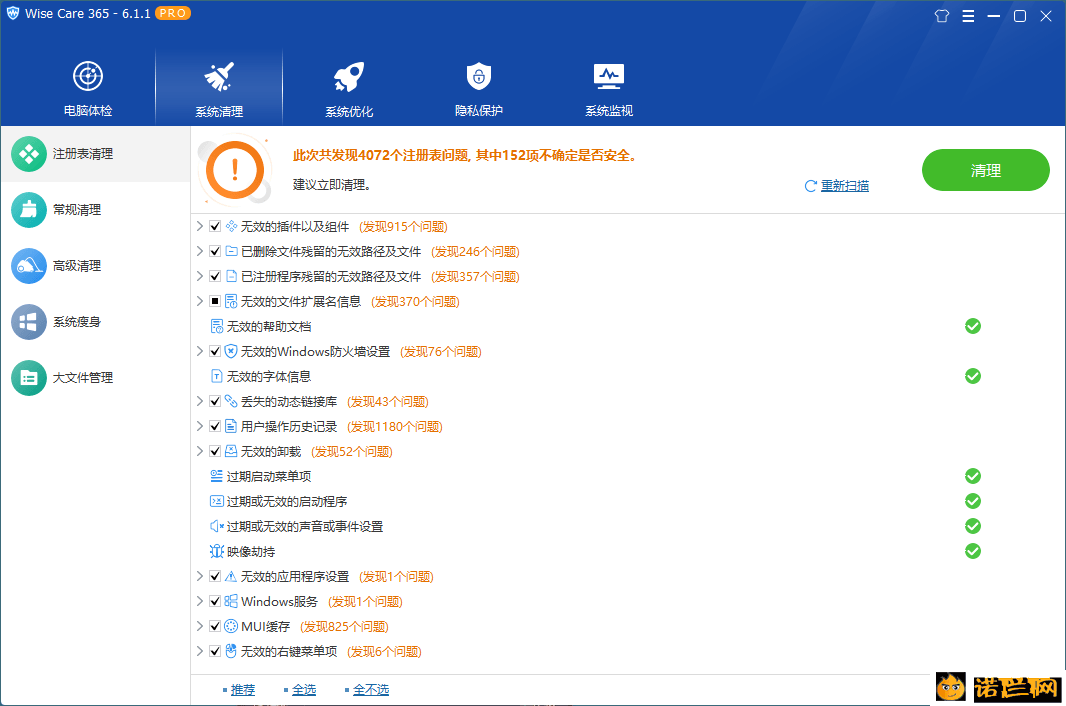Select the 过期或无效的启动程序 row text
This screenshot has width=1066, height=706.
[287, 501]
